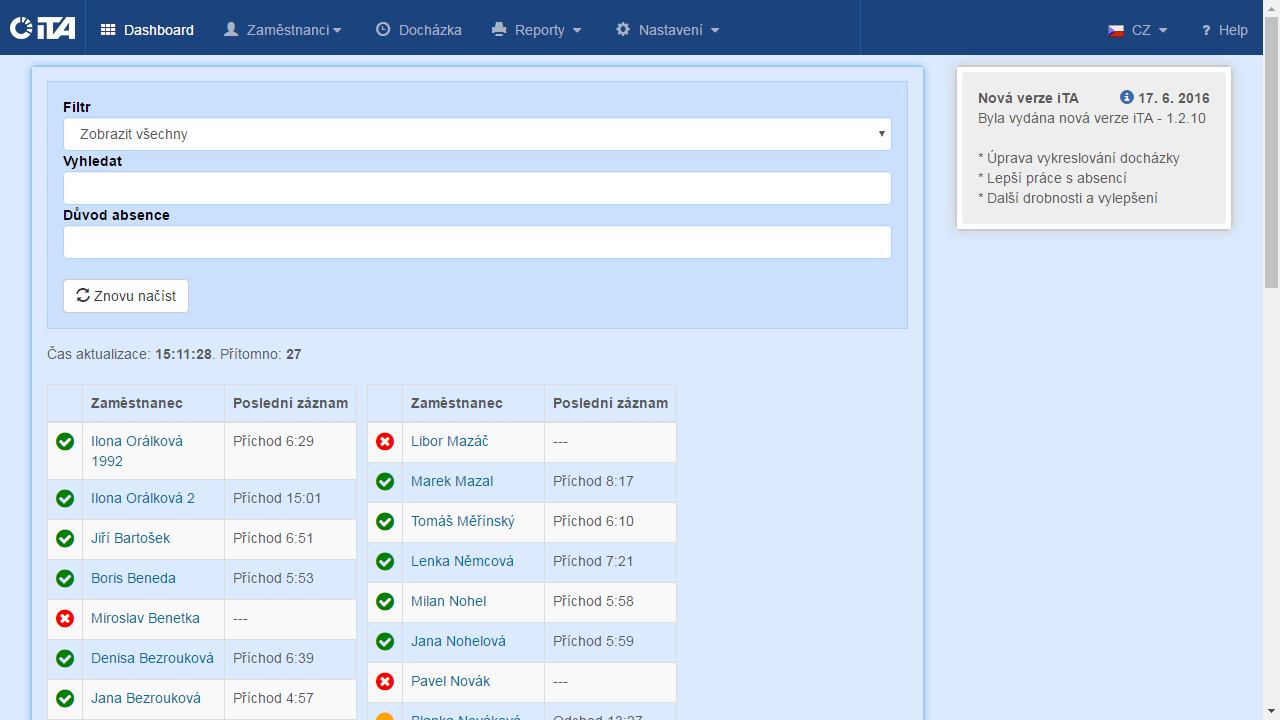Click the green check status icon for Jiří Bartošek

[x=65, y=538]
